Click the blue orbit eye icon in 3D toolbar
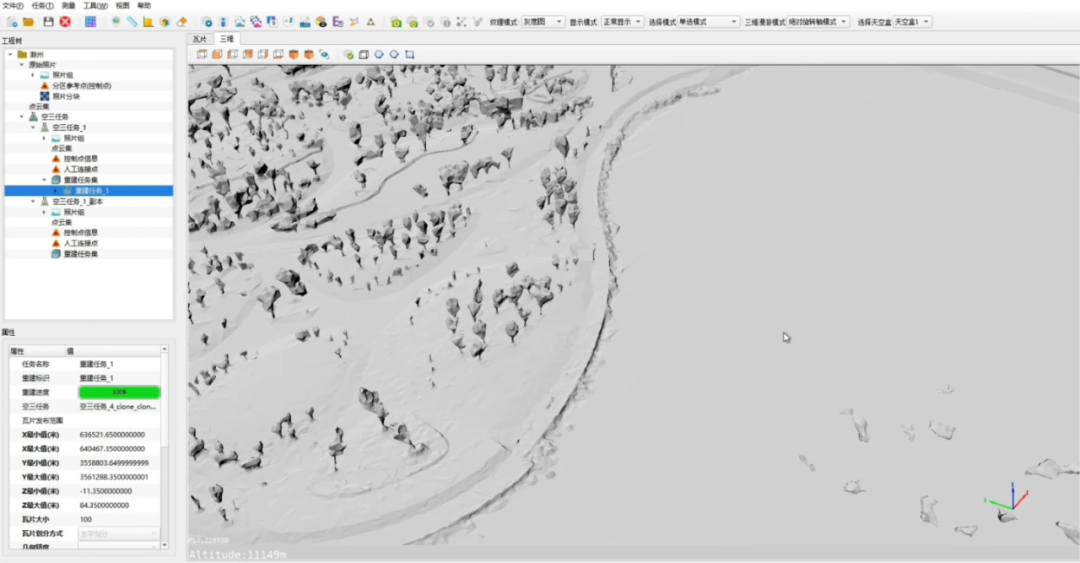Image resolution: width=1080 pixels, height=563 pixels. click(x=324, y=54)
